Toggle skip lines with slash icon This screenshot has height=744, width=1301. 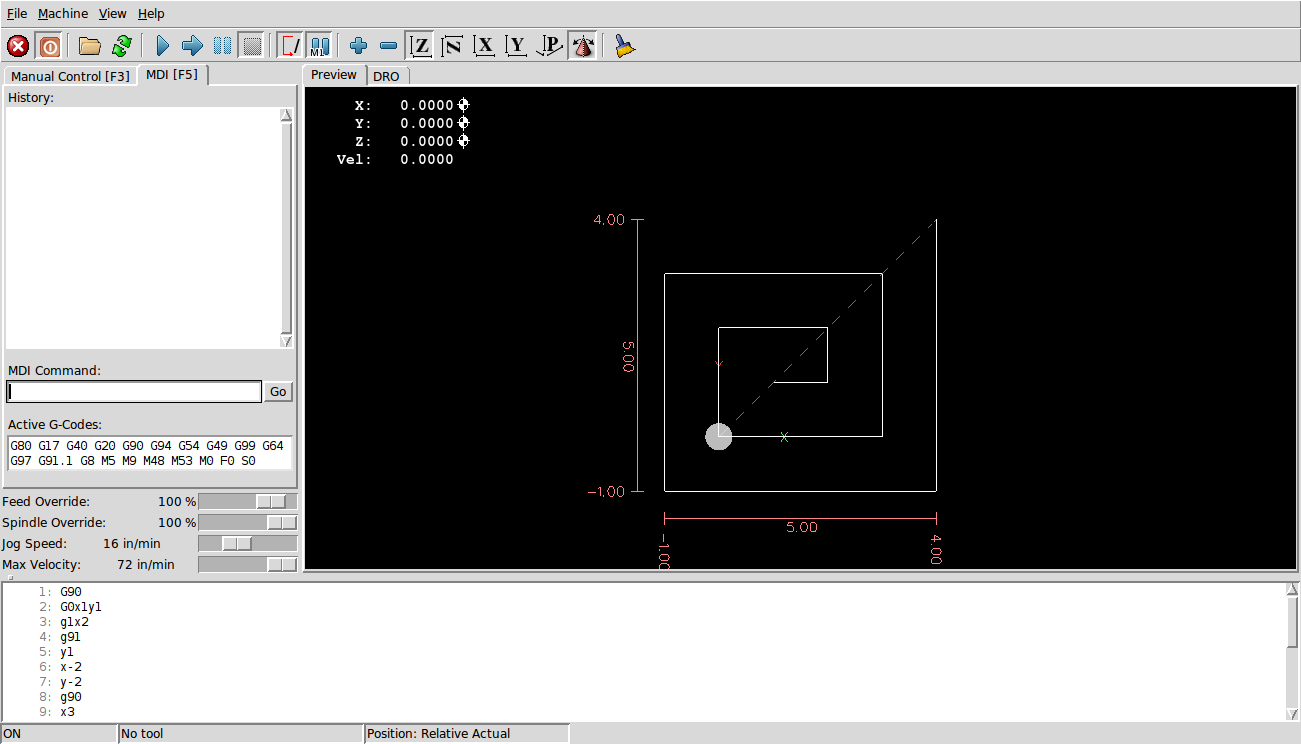291,46
